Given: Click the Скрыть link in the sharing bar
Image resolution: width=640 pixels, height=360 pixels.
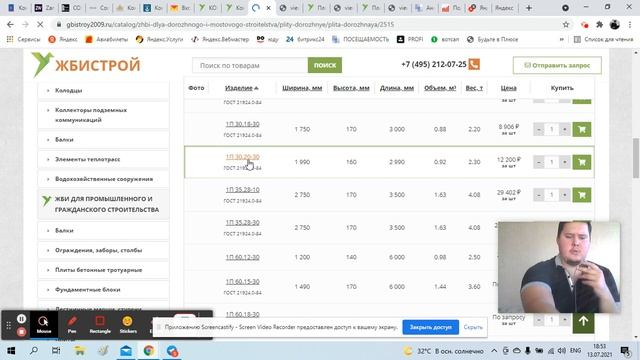Looking at the screenshot, I should [473, 327].
